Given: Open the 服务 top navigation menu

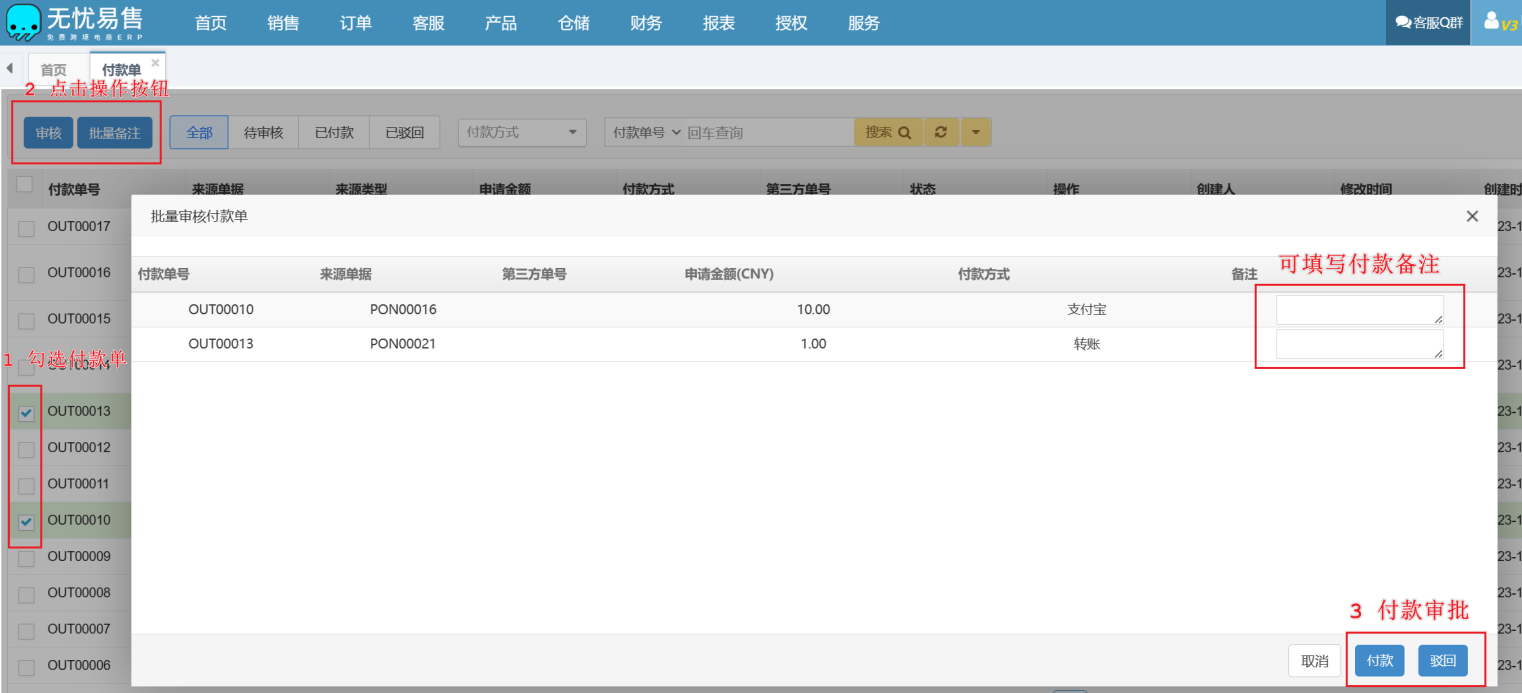Looking at the screenshot, I should pyautogui.click(x=864, y=23).
